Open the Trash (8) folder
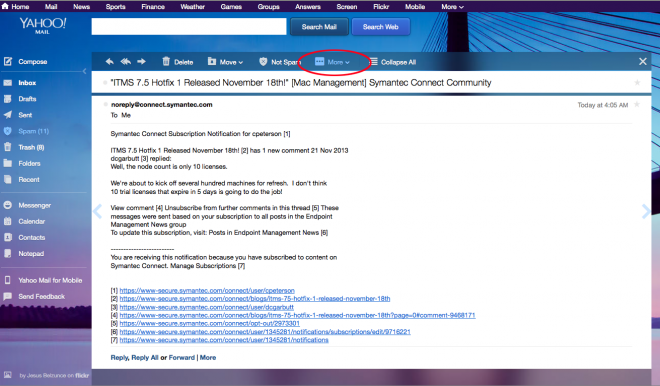Viewport: 660px width, 386px height. pyautogui.click(x=31, y=147)
